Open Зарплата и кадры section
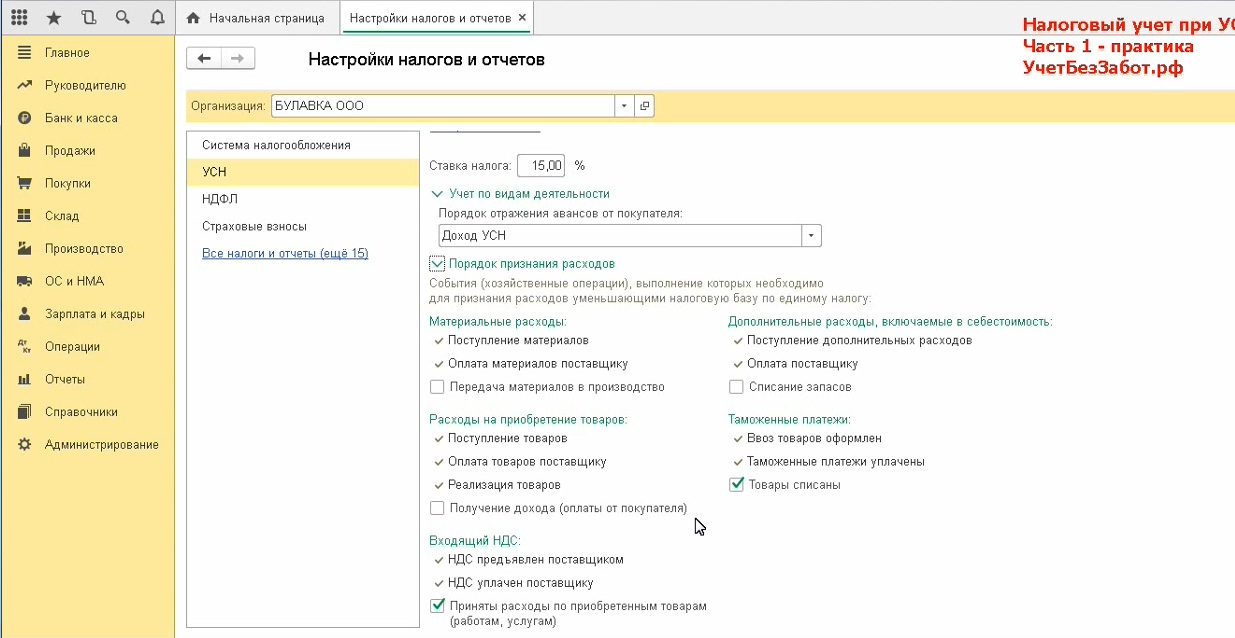Image resolution: width=1235 pixels, height=638 pixels. point(94,314)
